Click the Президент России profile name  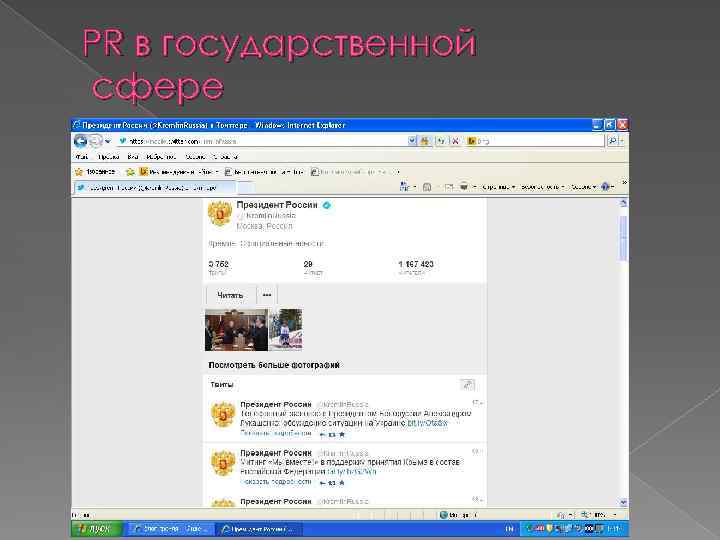click(277, 205)
